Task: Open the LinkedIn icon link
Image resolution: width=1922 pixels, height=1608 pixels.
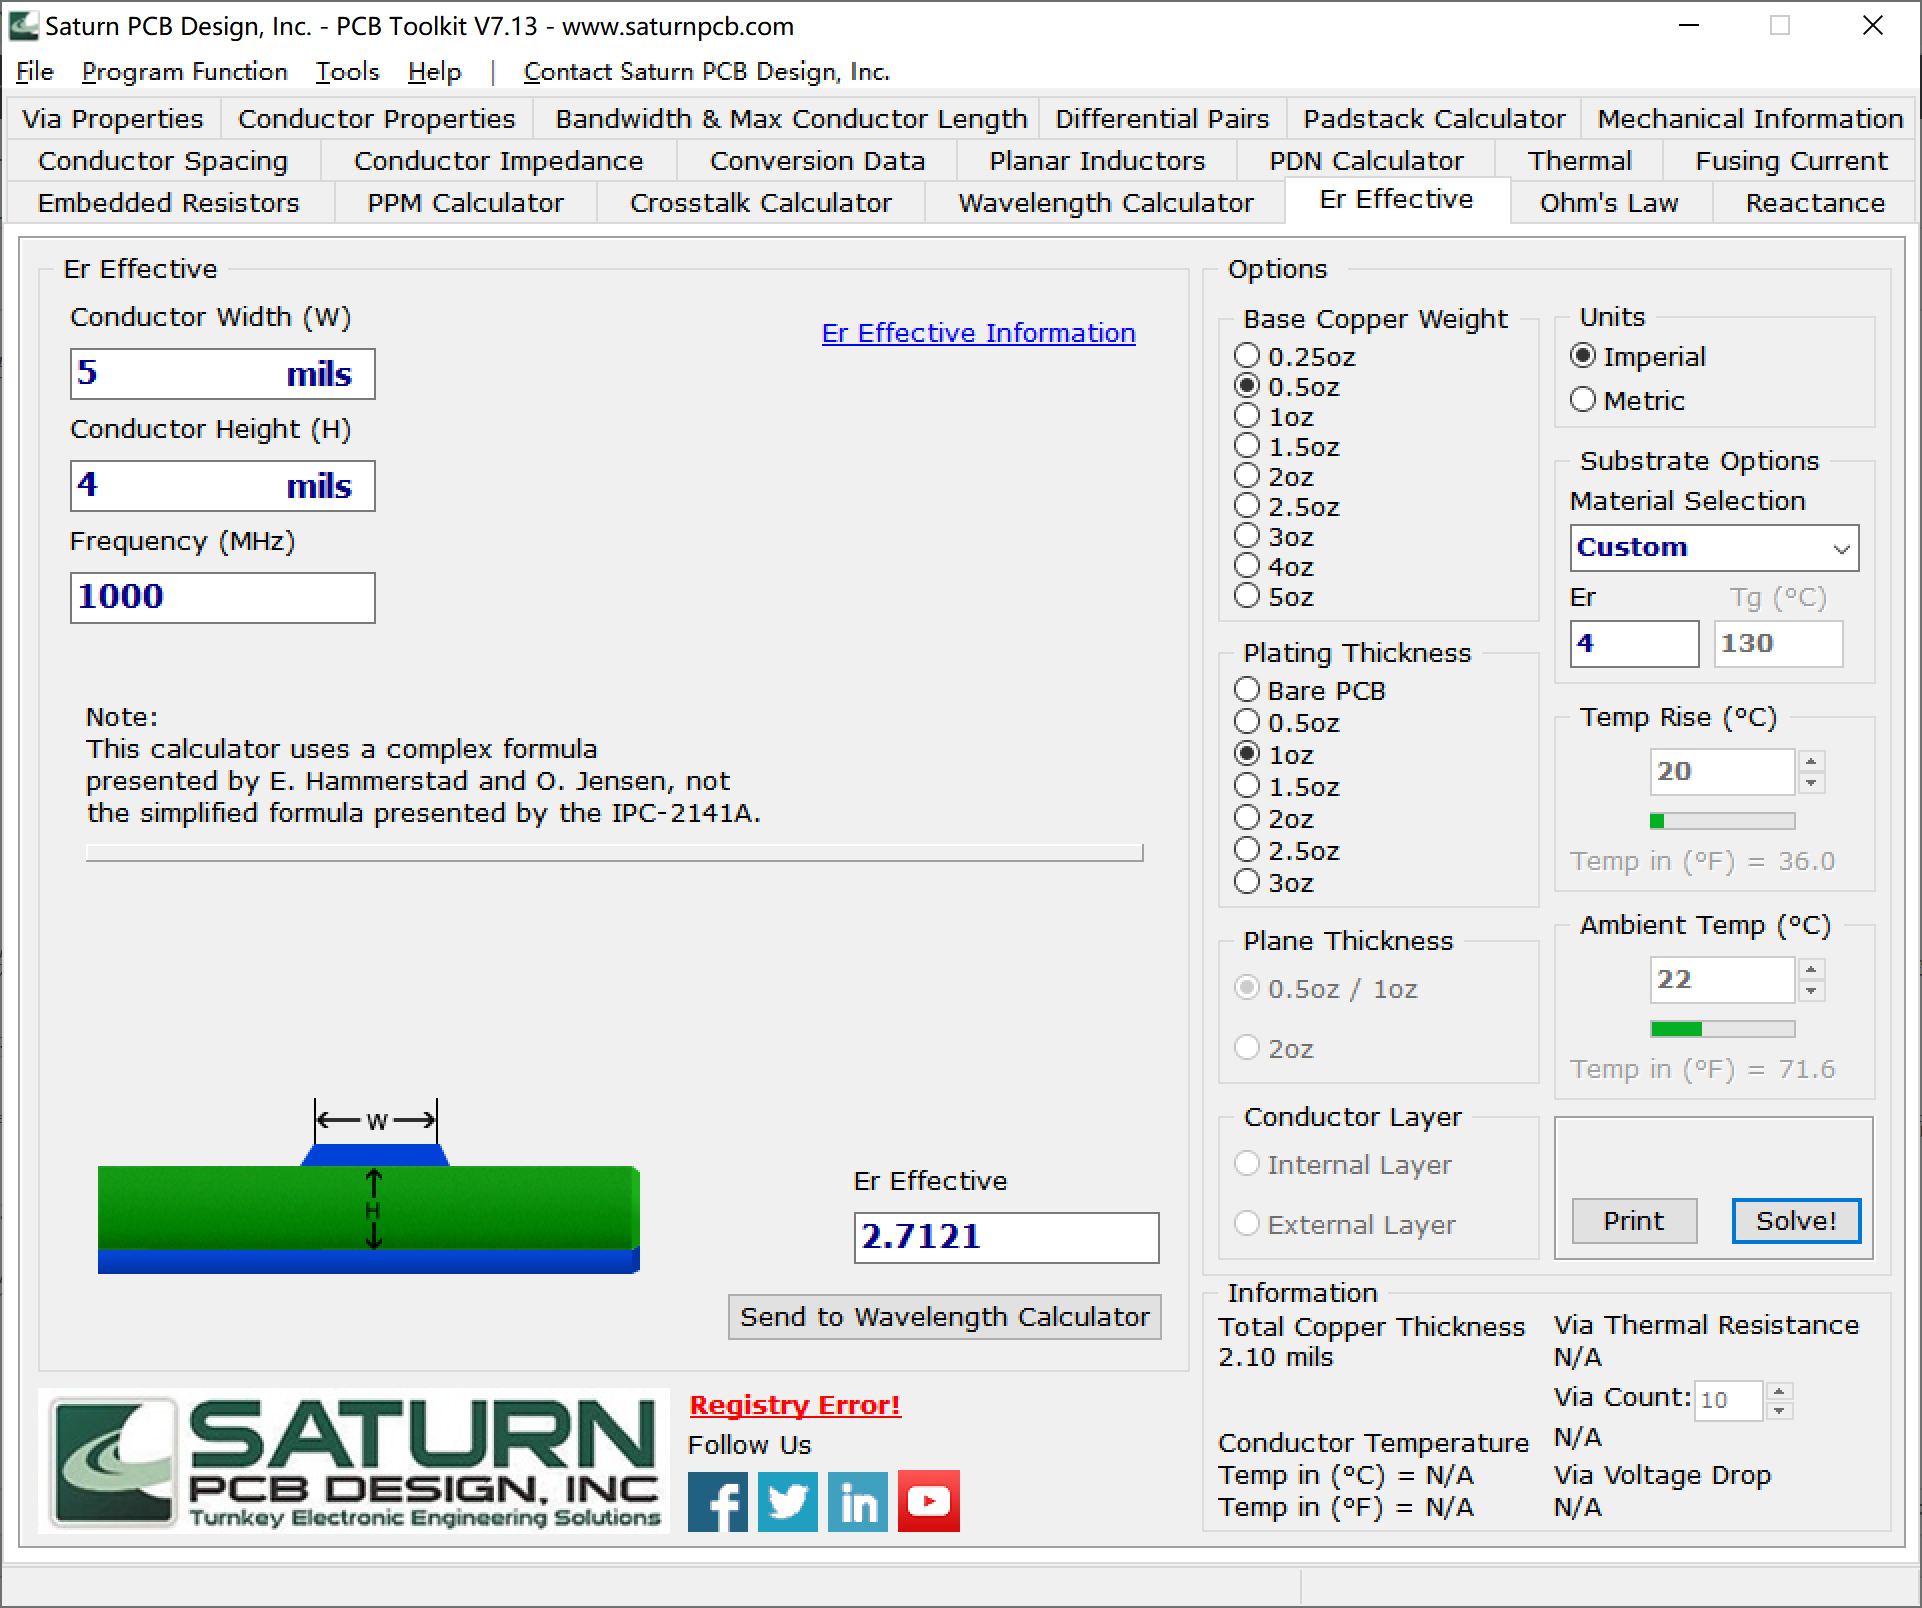Action: (857, 1500)
